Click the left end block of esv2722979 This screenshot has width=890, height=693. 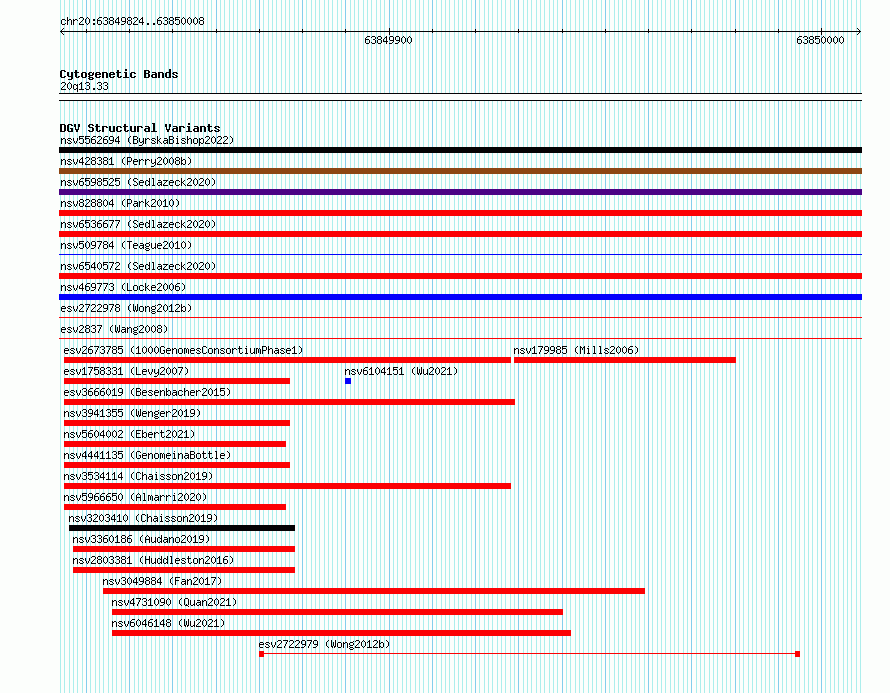pos(262,654)
